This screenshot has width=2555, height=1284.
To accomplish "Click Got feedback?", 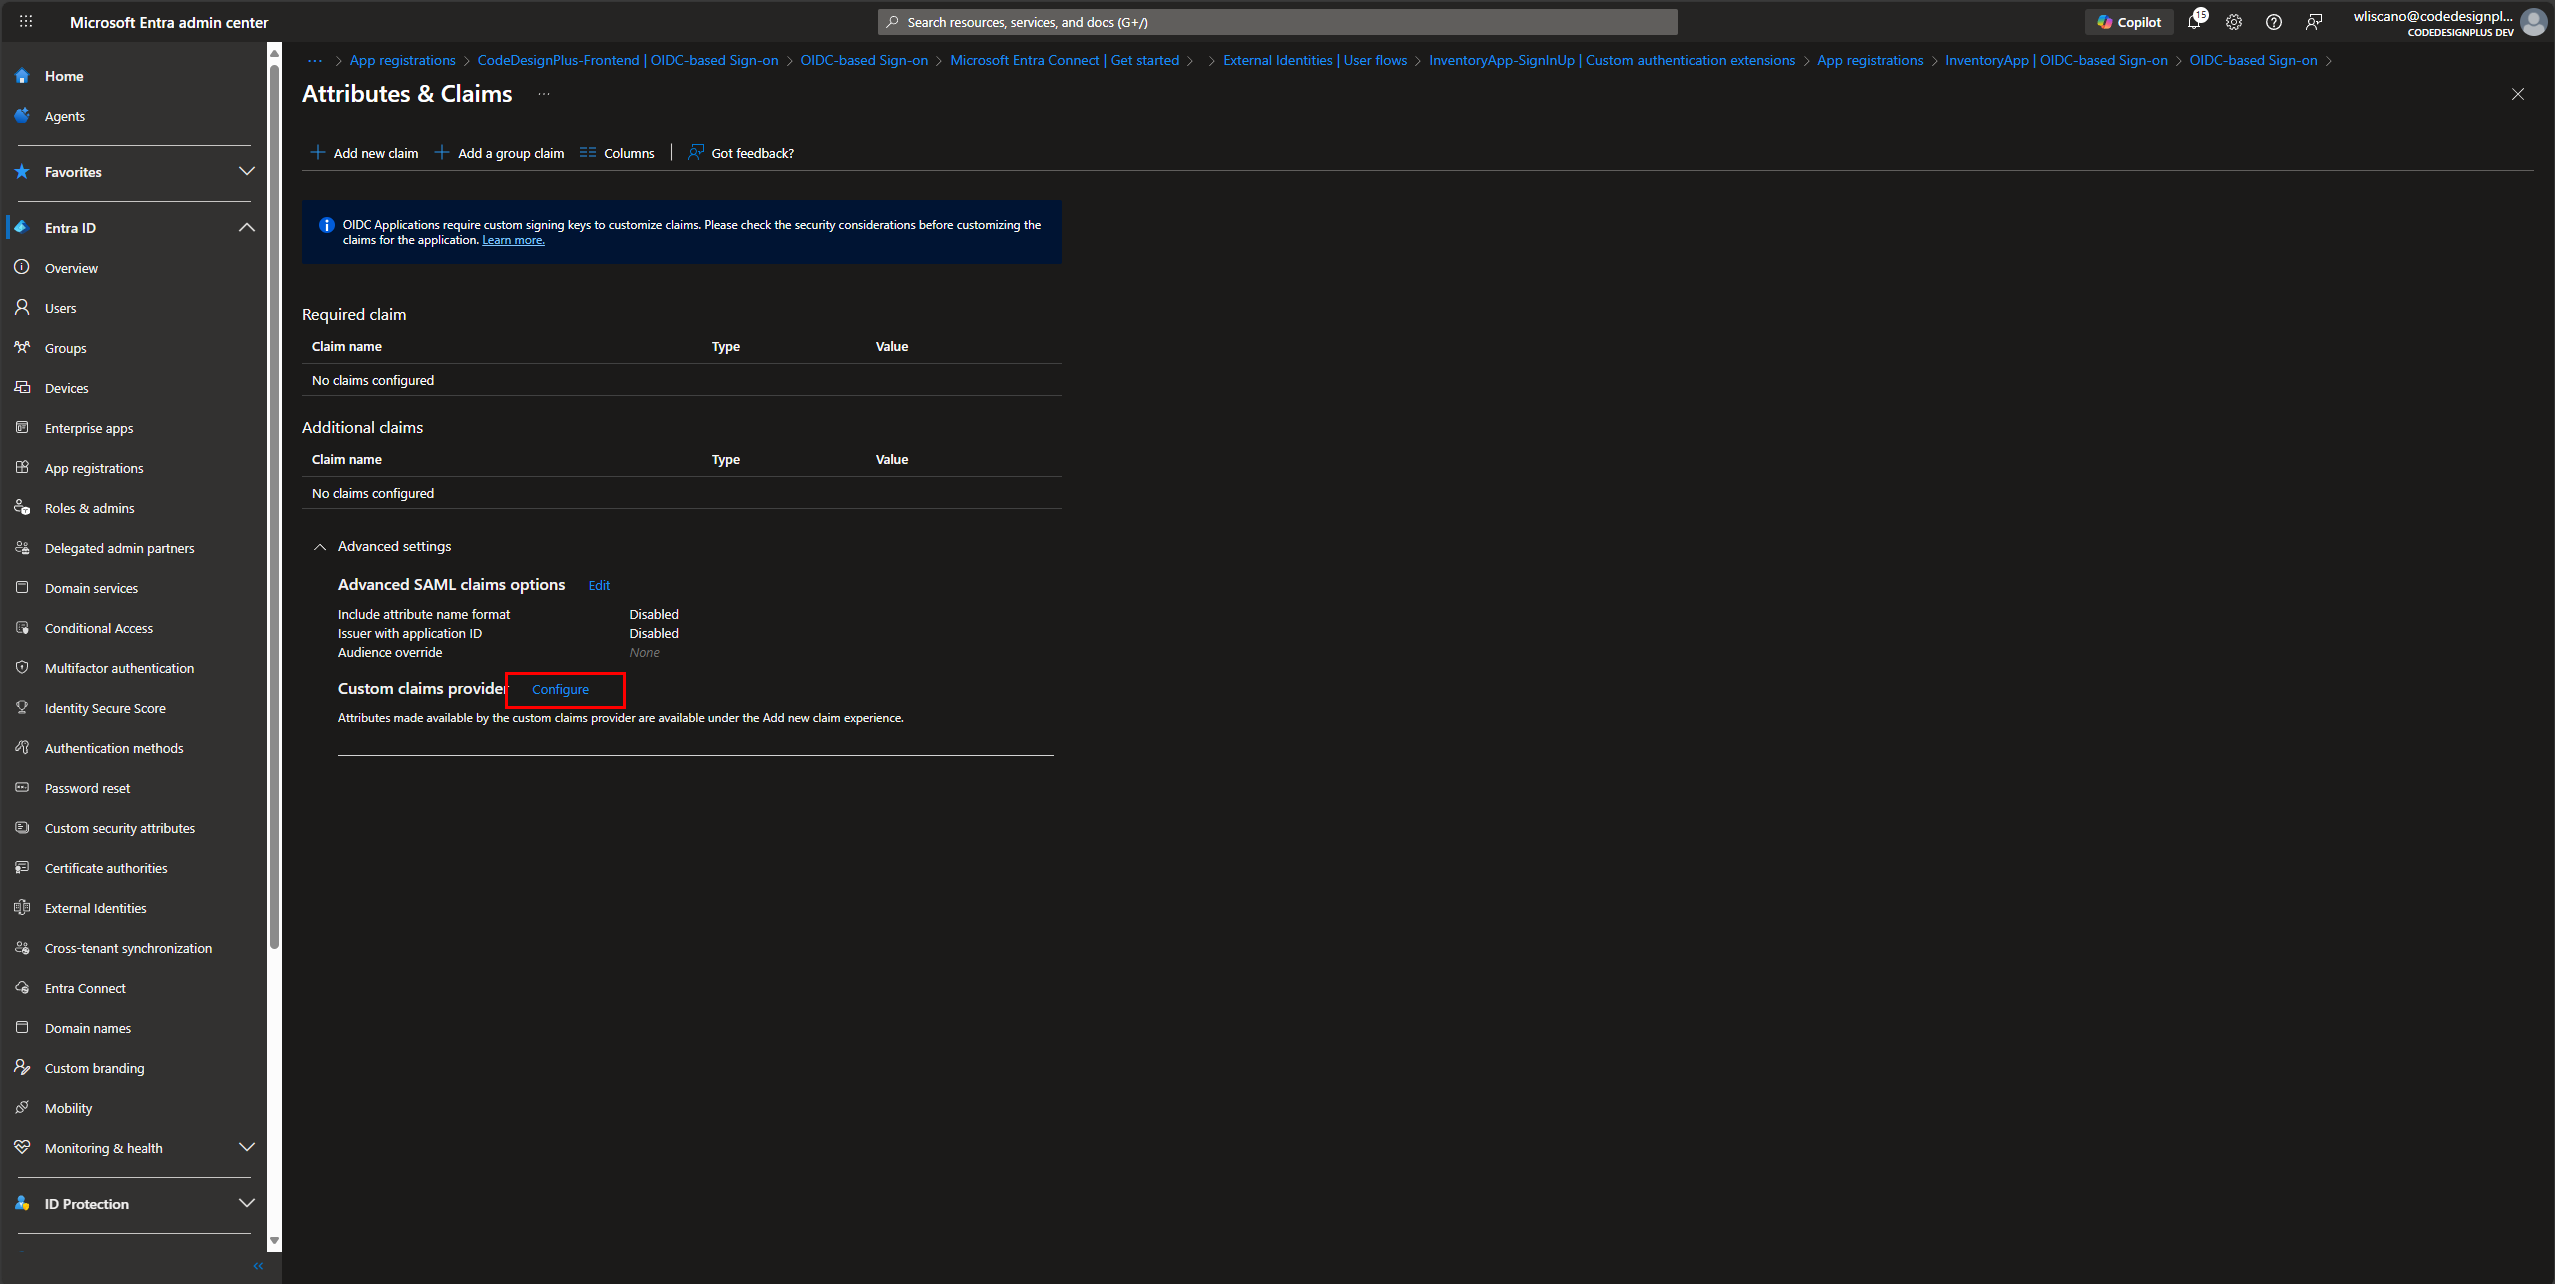I will click(x=741, y=153).
